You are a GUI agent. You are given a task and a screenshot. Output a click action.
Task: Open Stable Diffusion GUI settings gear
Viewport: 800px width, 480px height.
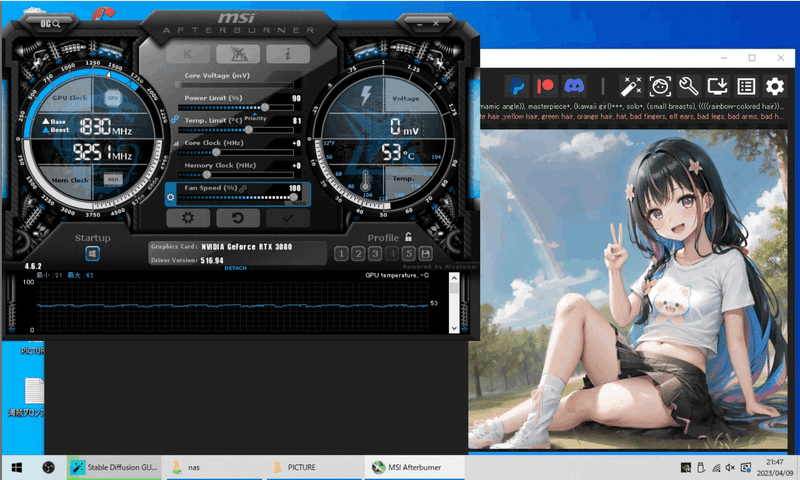tap(774, 86)
